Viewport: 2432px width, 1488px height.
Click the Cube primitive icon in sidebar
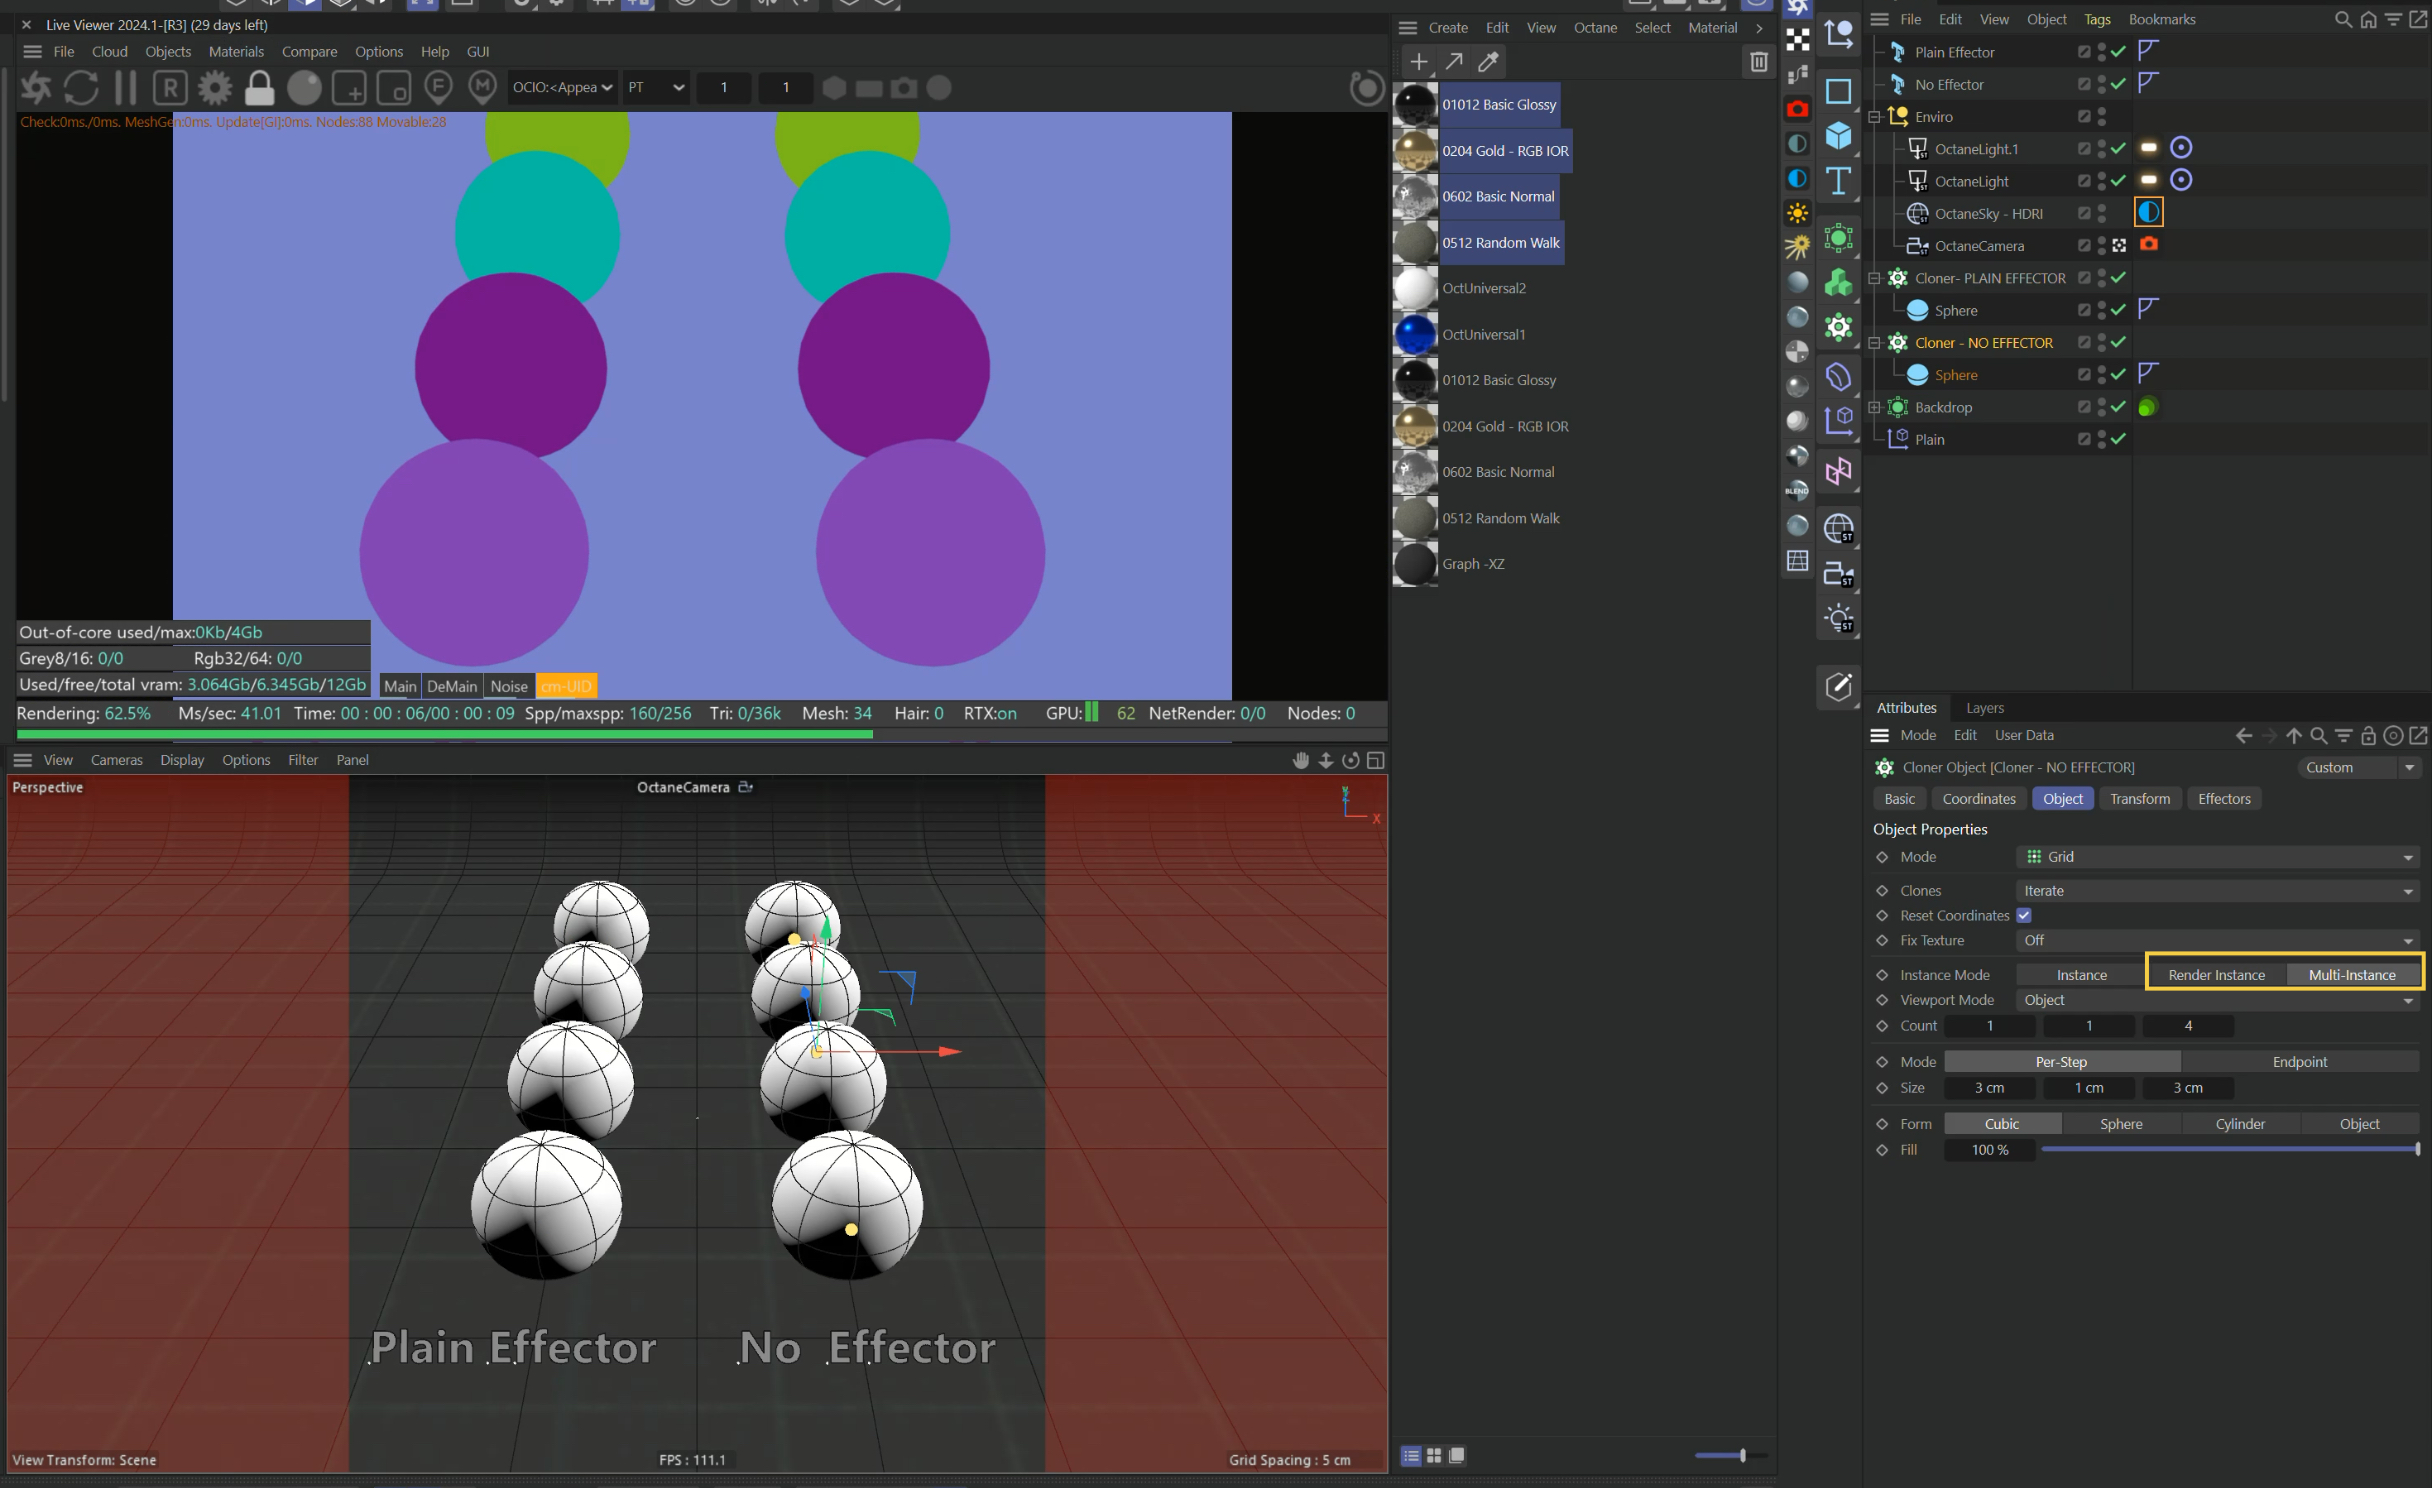(x=1838, y=136)
